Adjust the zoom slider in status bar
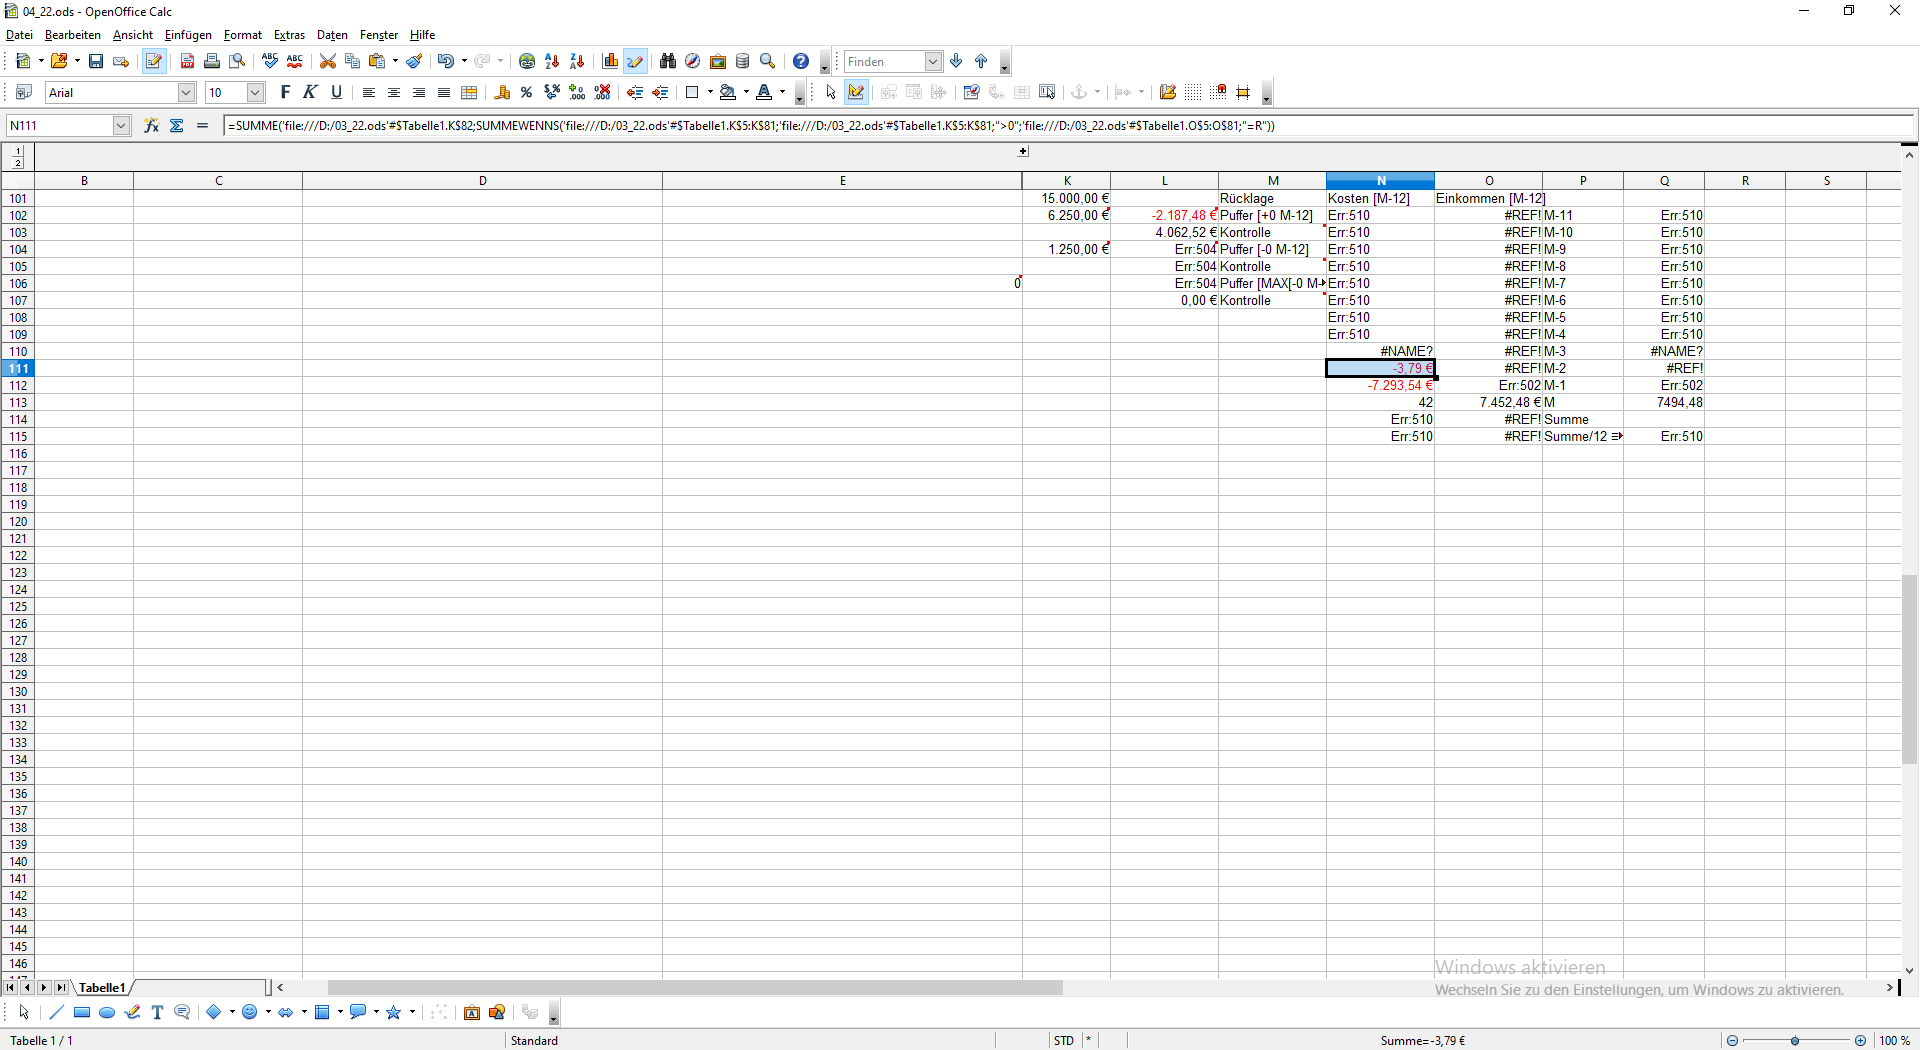The width and height of the screenshot is (1920, 1050). (1795, 1041)
